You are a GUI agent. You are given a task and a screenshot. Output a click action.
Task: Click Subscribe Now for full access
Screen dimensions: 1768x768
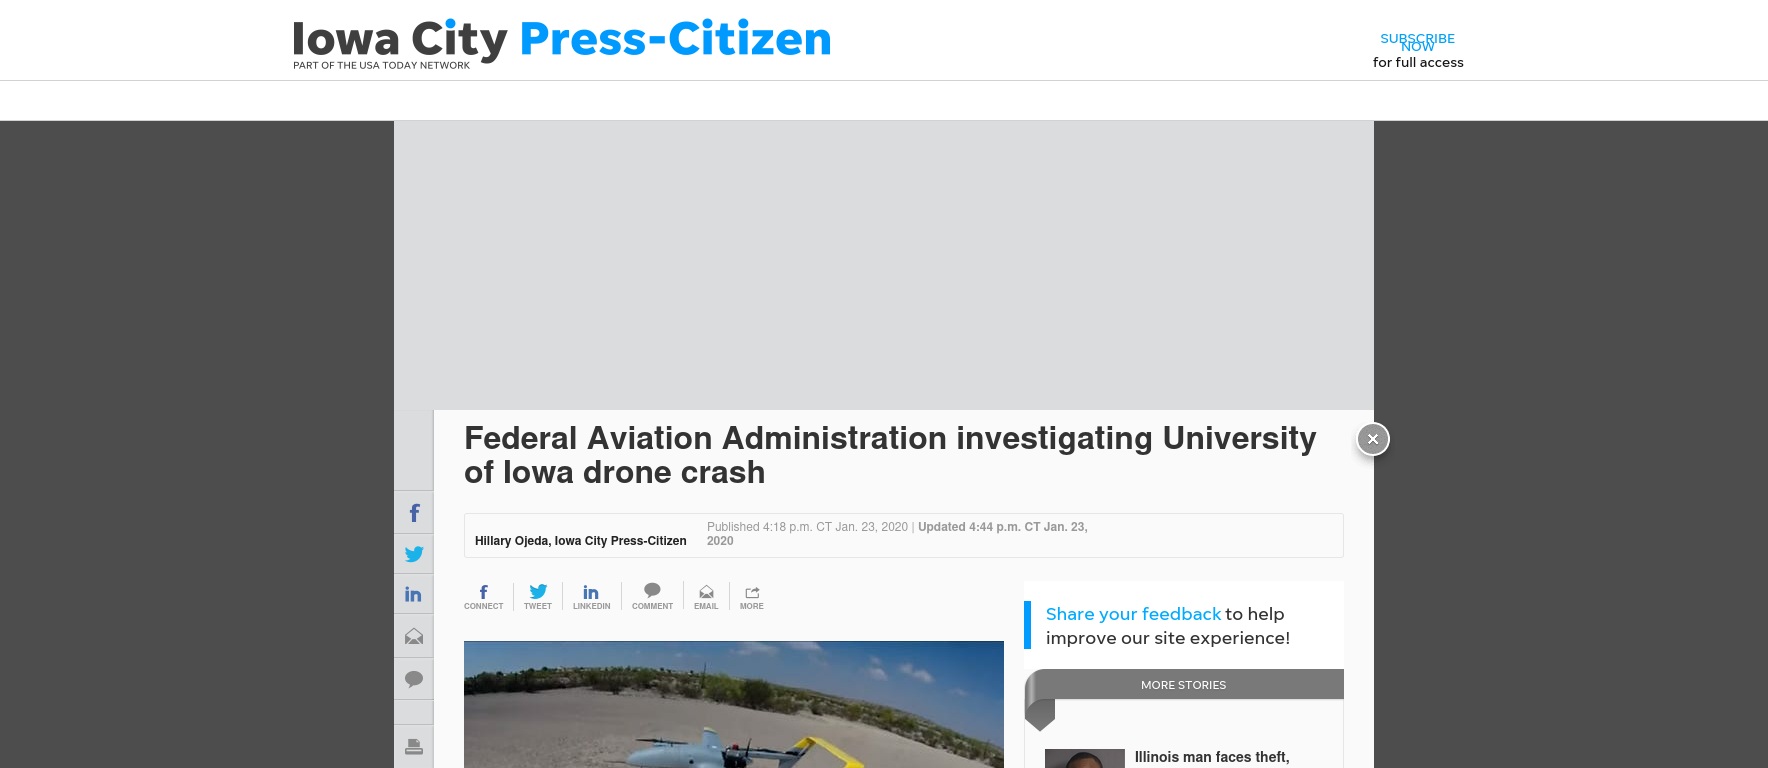point(1417,50)
